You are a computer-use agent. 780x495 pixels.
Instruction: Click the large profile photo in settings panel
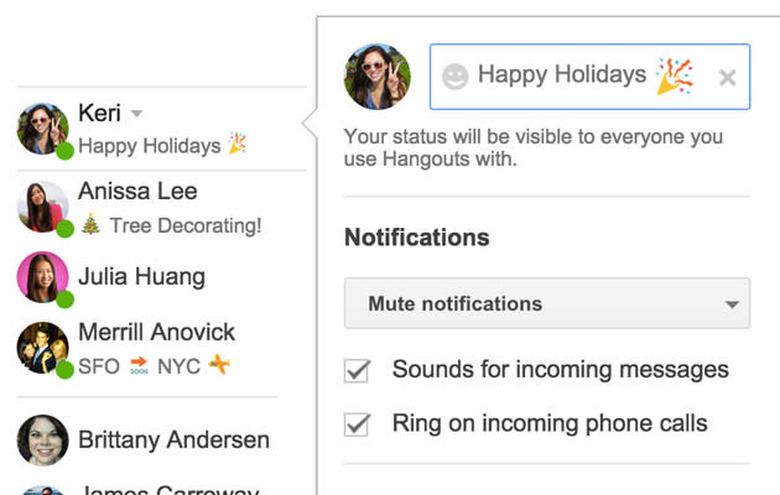click(377, 77)
